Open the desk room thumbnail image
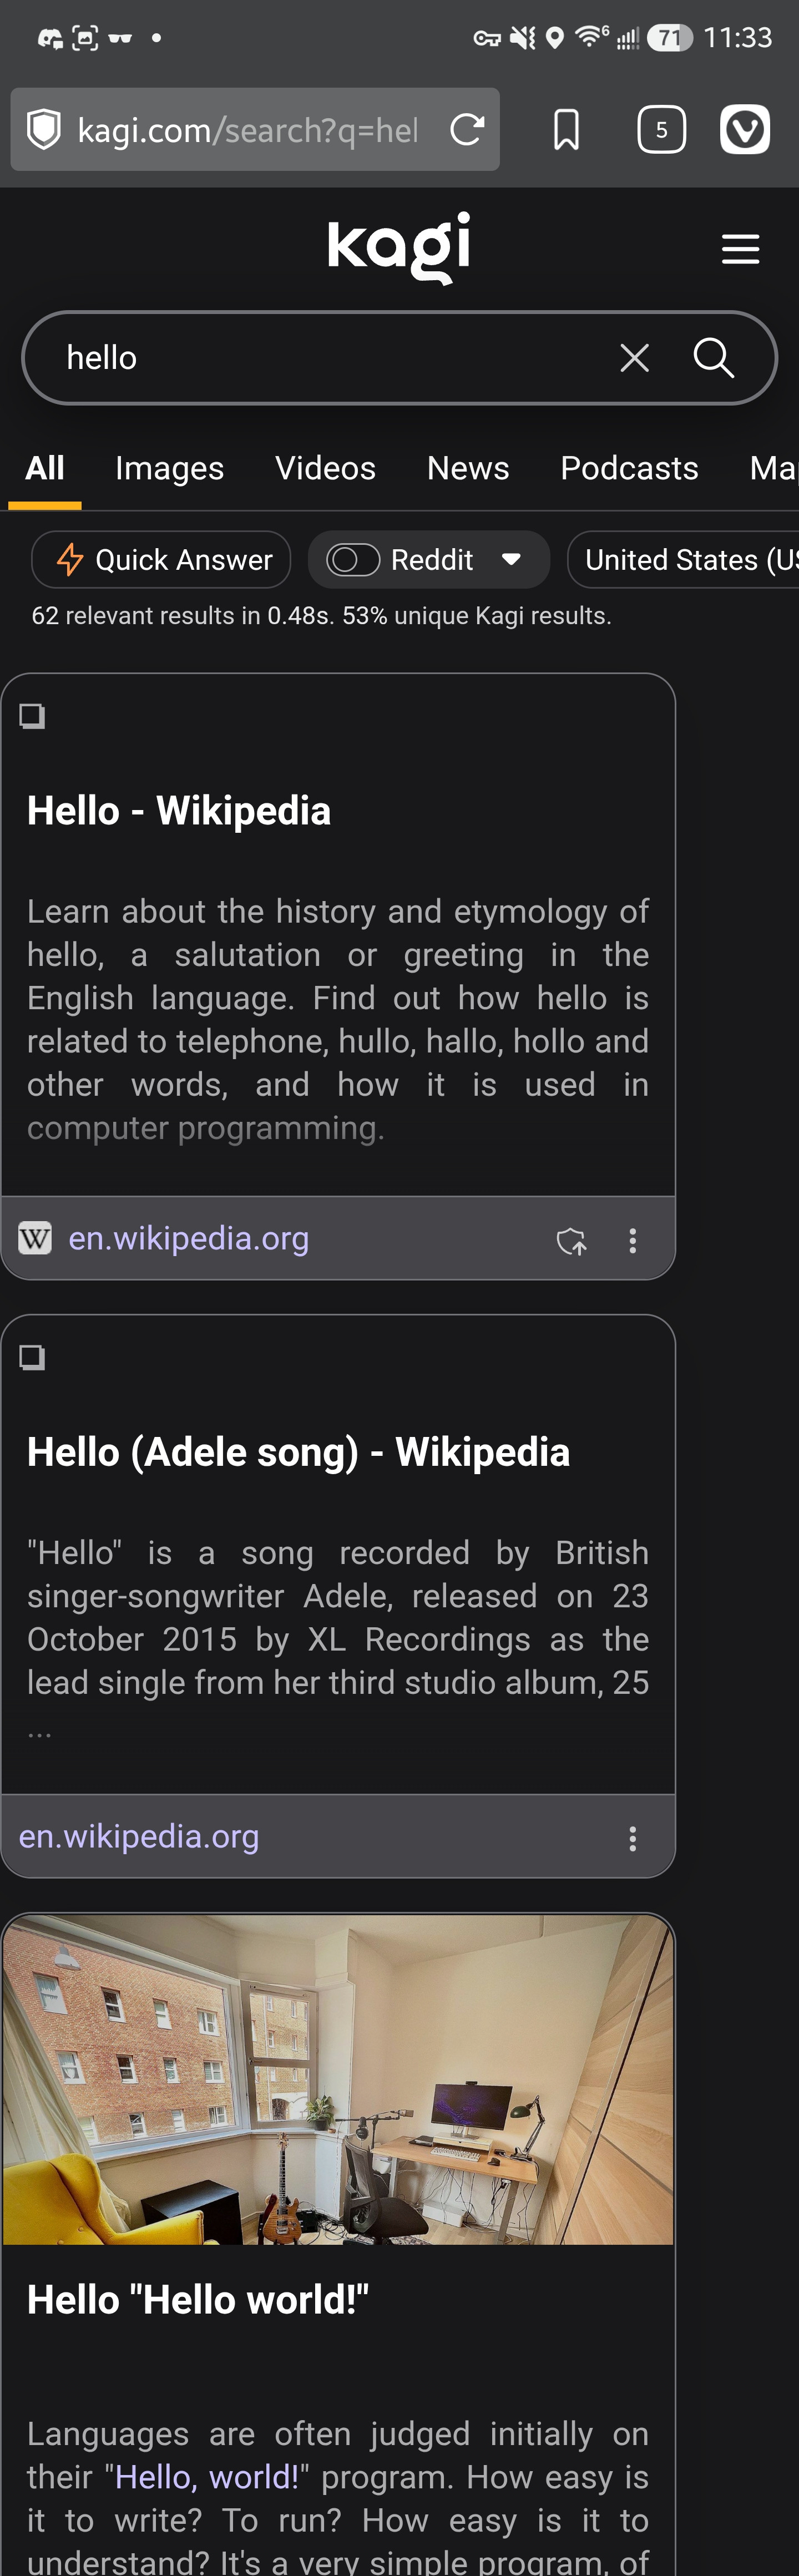The height and width of the screenshot is (2576, 799). tap(338, 2079)
